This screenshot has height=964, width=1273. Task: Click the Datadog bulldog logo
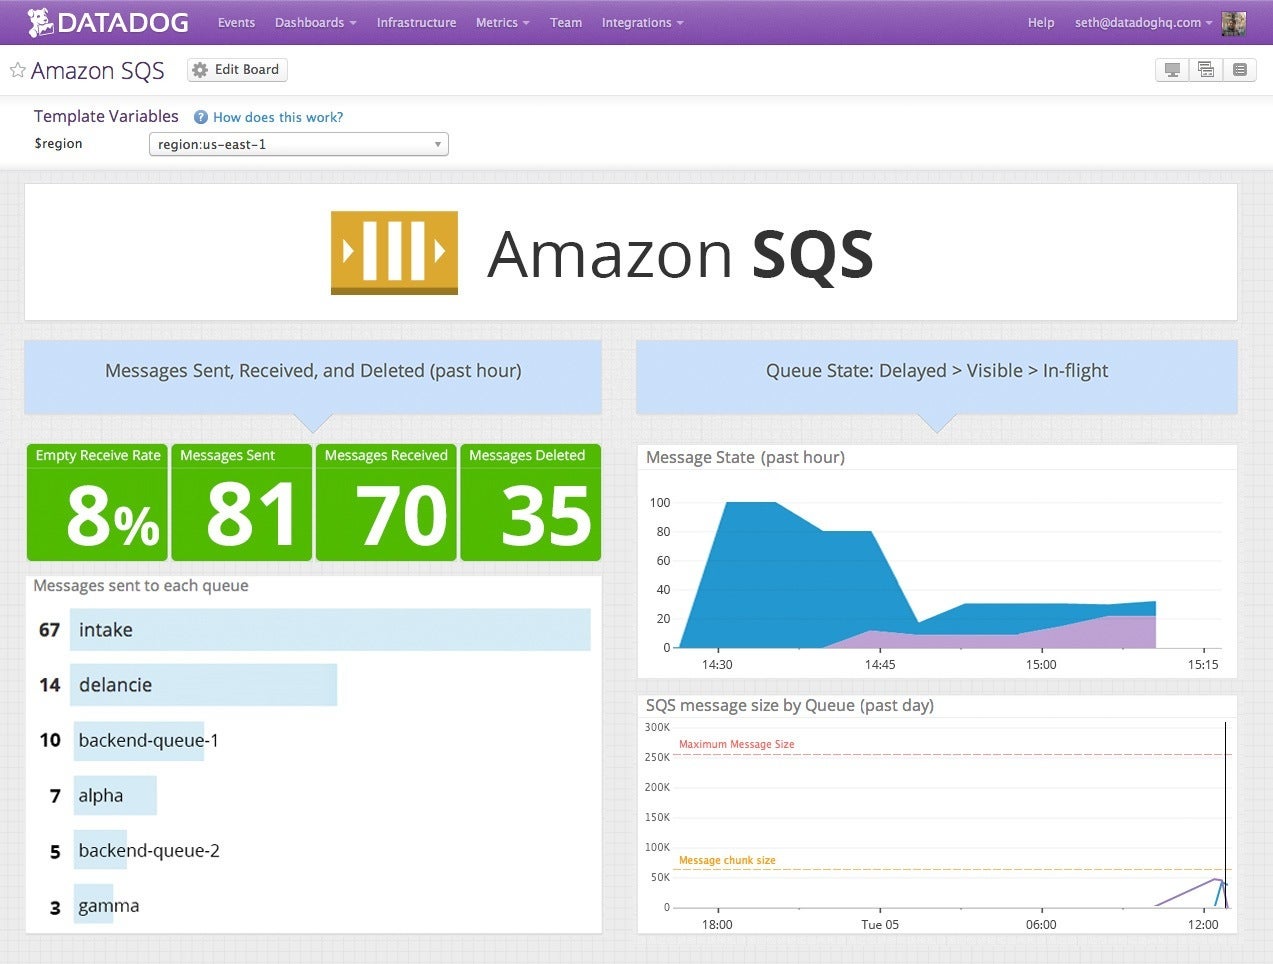click(x=40, y=21)
